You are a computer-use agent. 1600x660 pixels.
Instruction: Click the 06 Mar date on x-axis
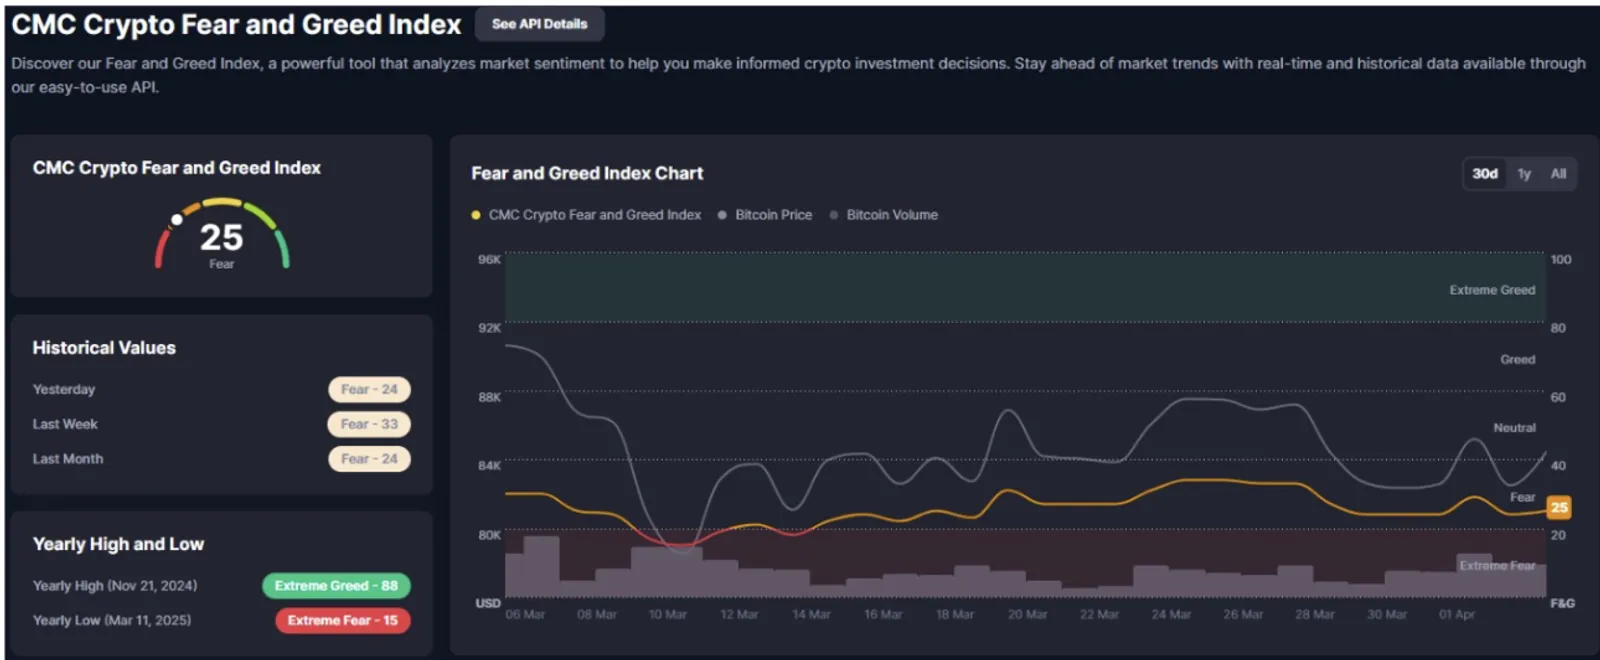pos(525,615)
